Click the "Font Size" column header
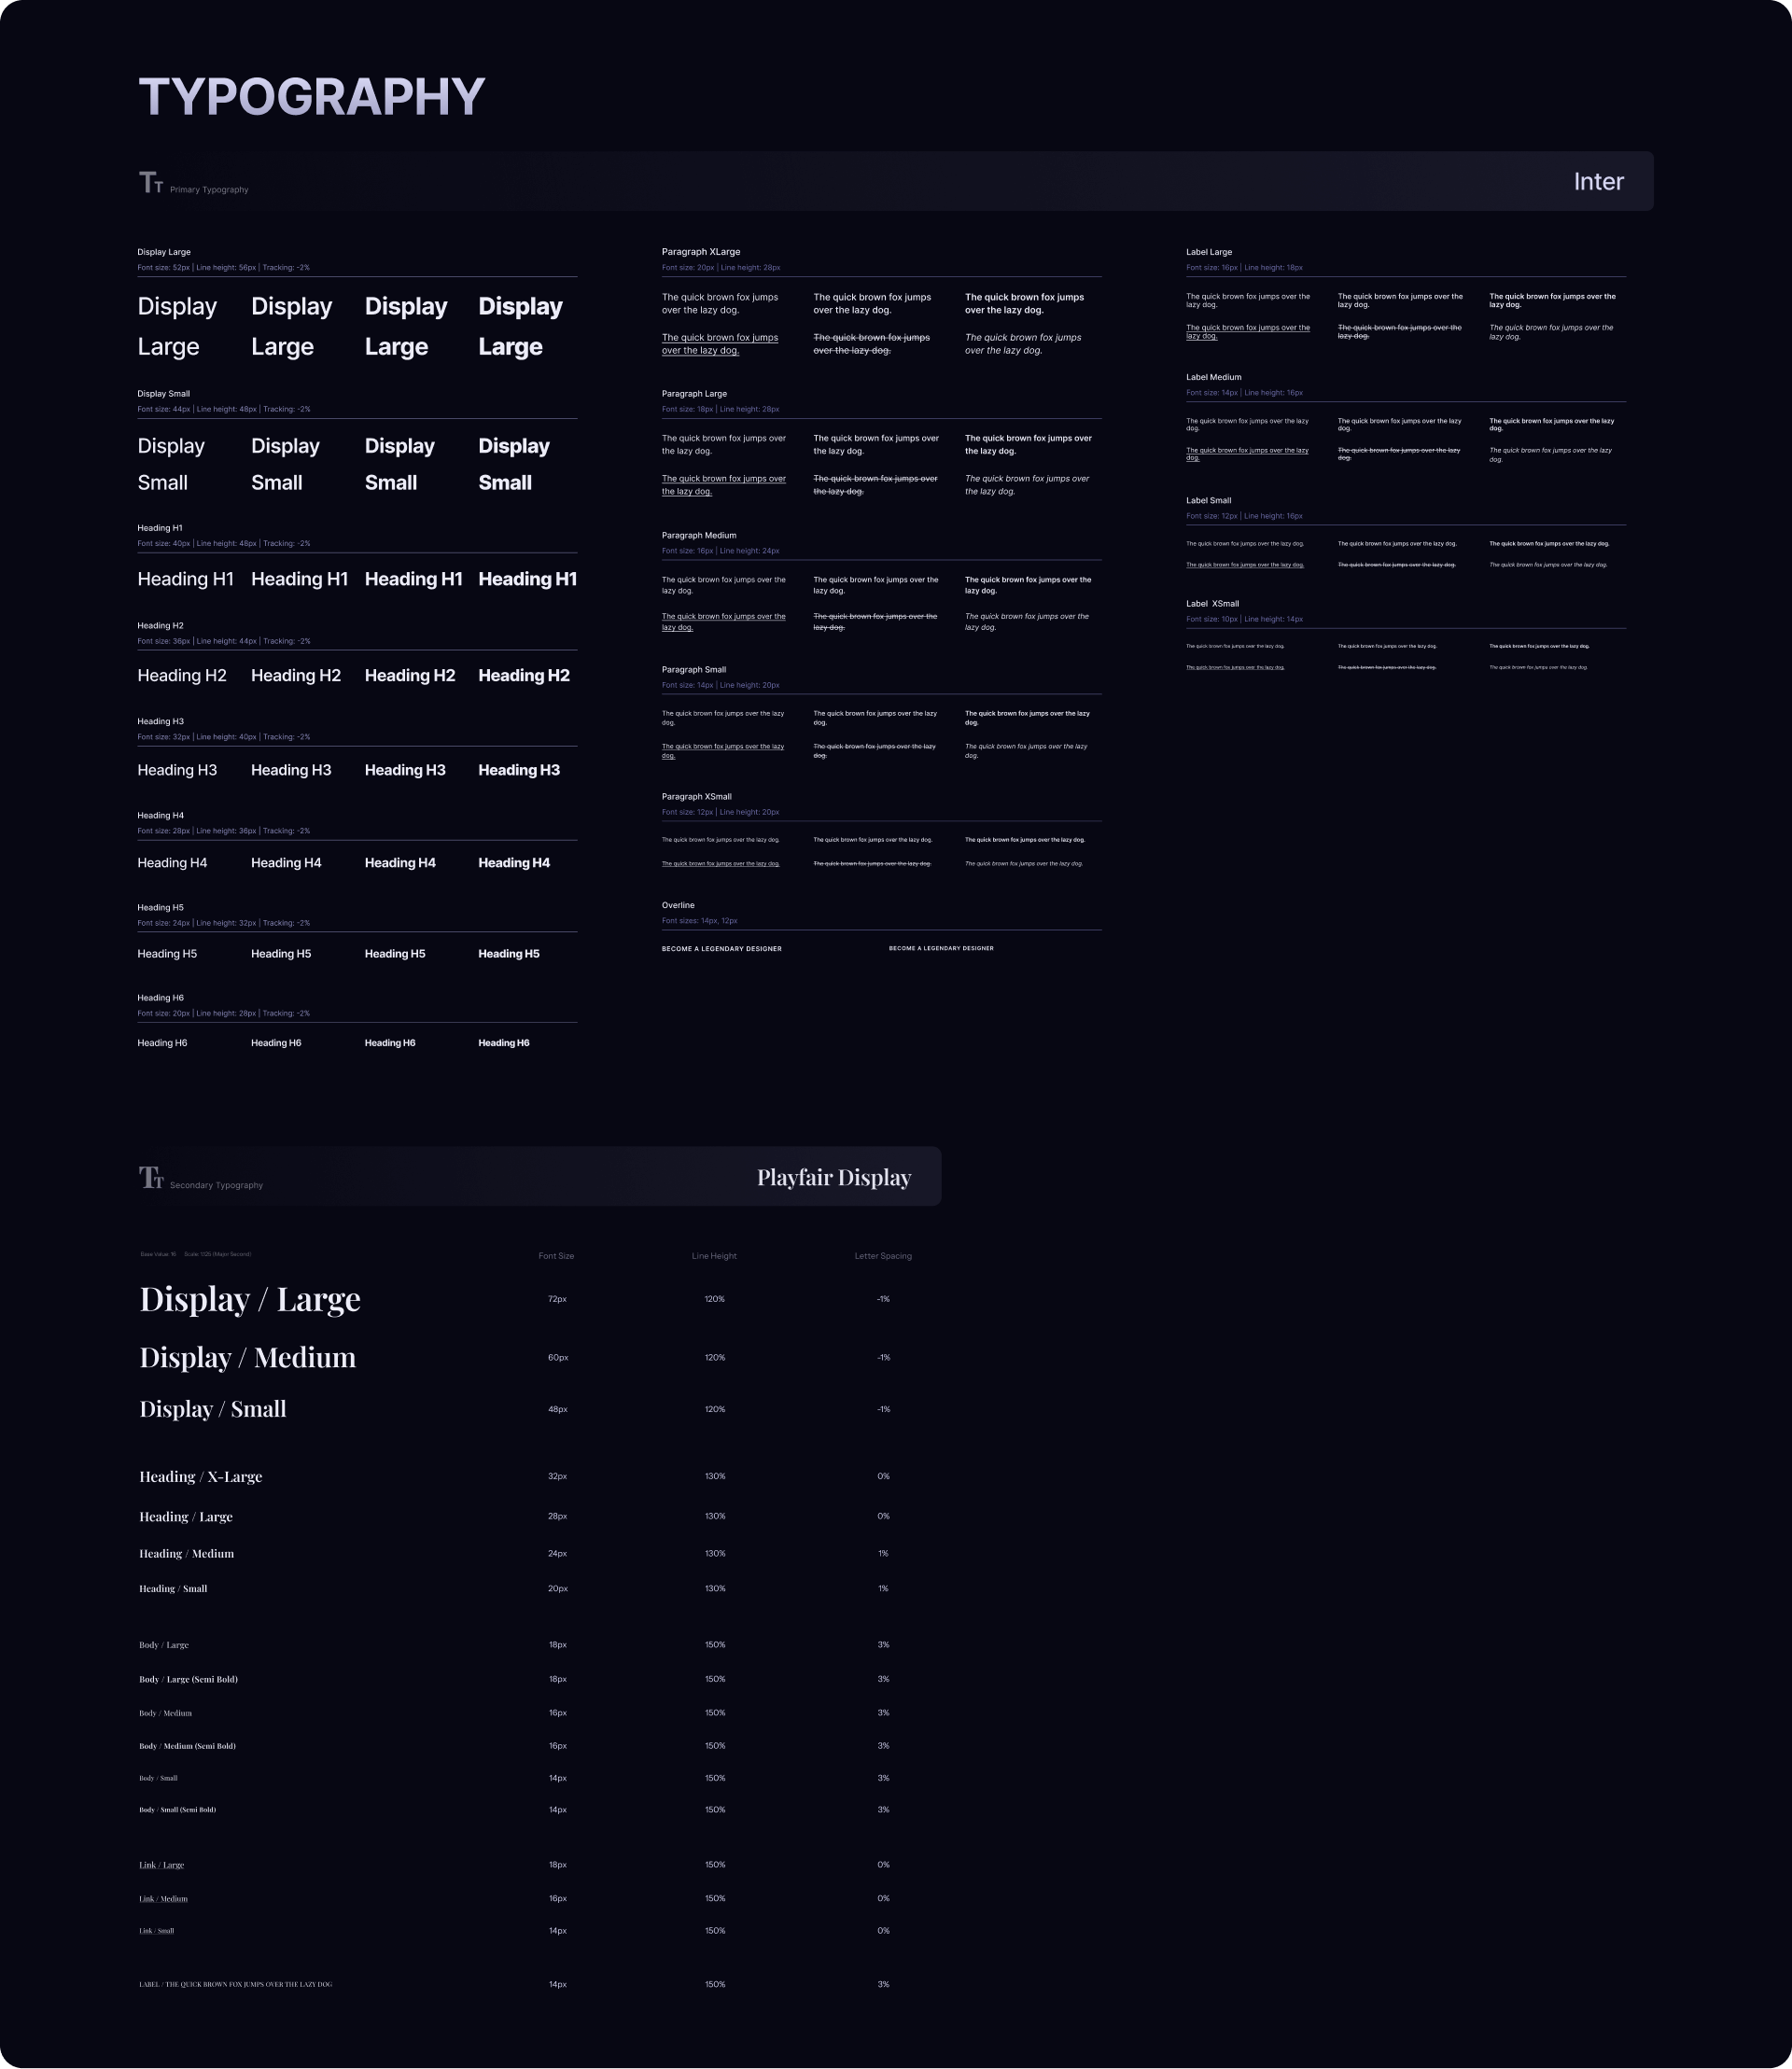 coord(556,1256)
